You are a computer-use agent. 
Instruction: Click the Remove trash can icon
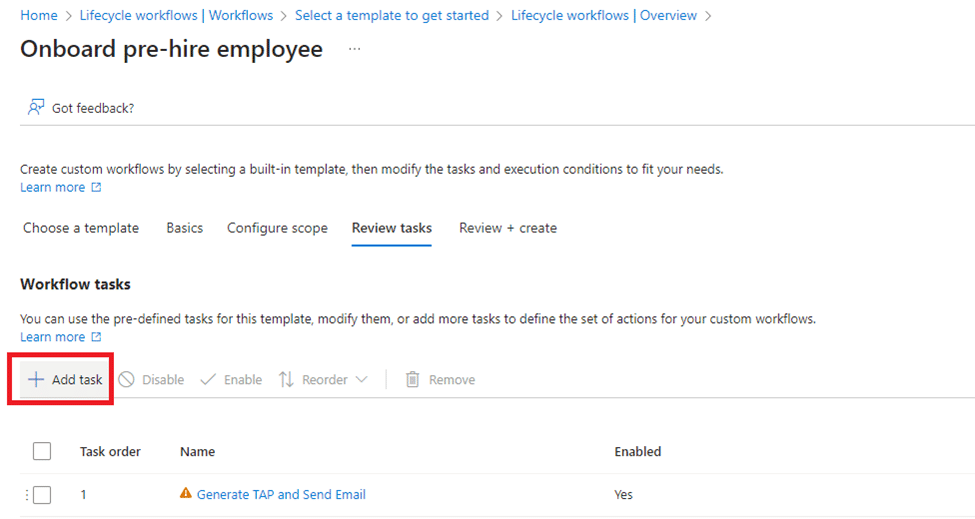(x=412, y=380)
